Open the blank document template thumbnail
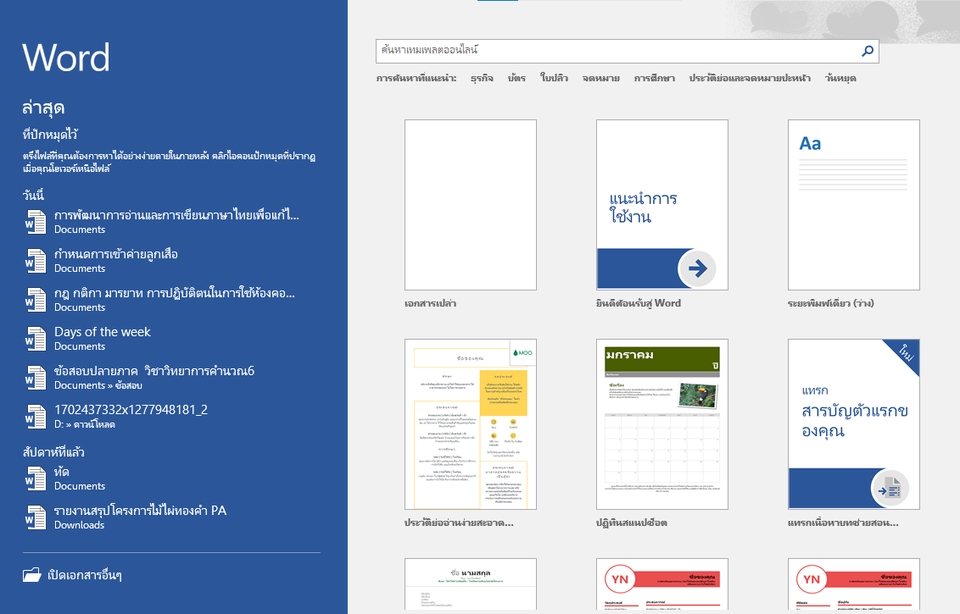Screen dimensions: 960x614 pyautogui.click(x=470, y=205)
